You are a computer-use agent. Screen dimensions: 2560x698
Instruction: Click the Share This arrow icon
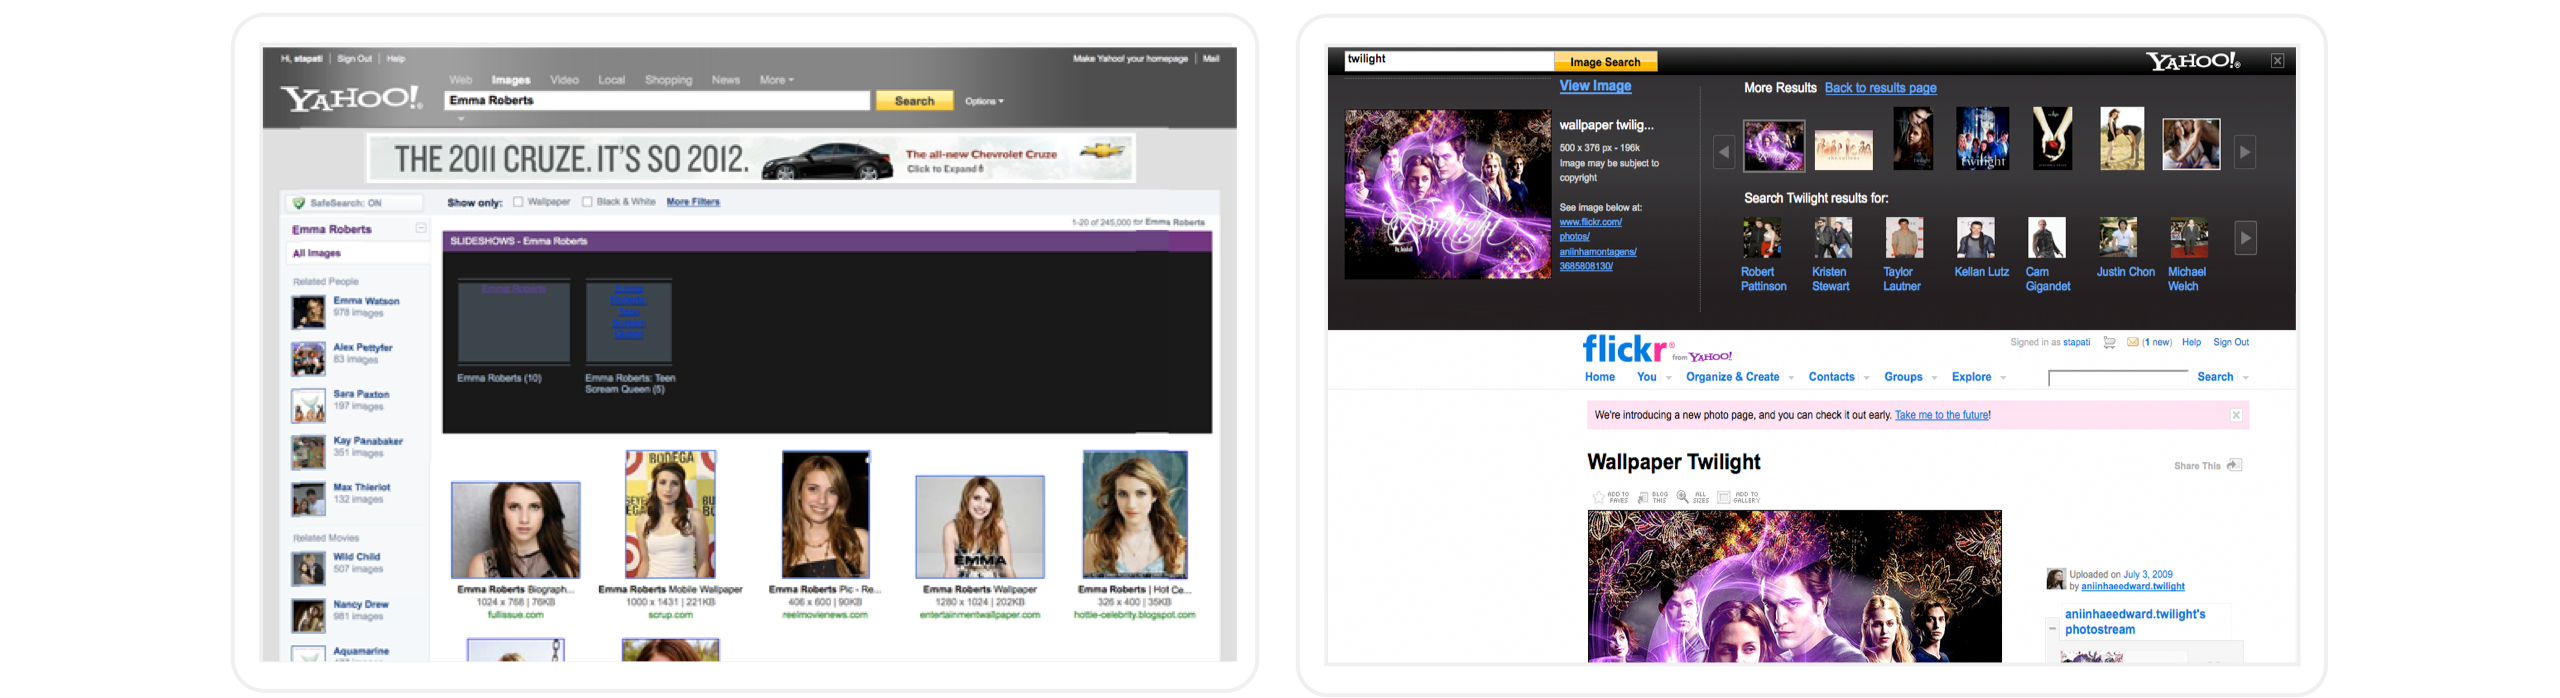[x=2235, y=465]
